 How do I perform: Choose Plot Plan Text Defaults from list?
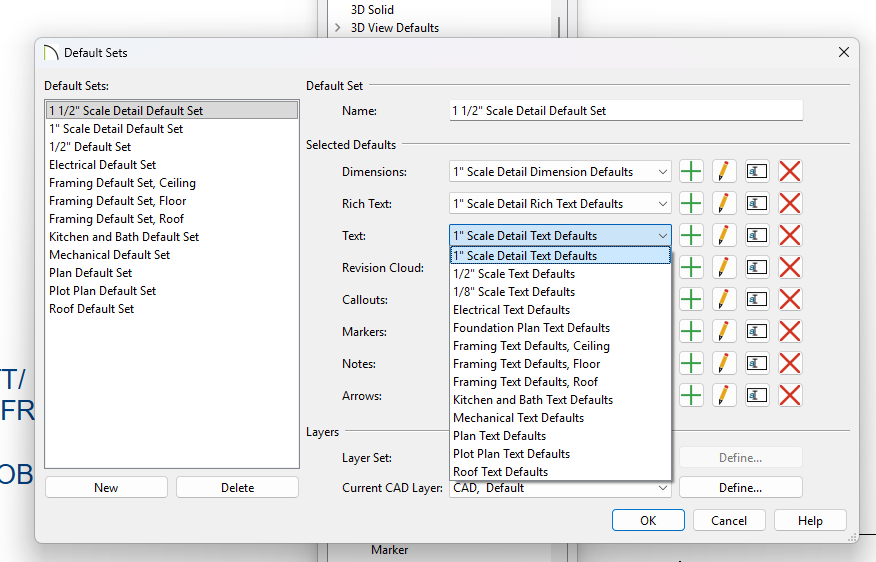pos(511,454)
